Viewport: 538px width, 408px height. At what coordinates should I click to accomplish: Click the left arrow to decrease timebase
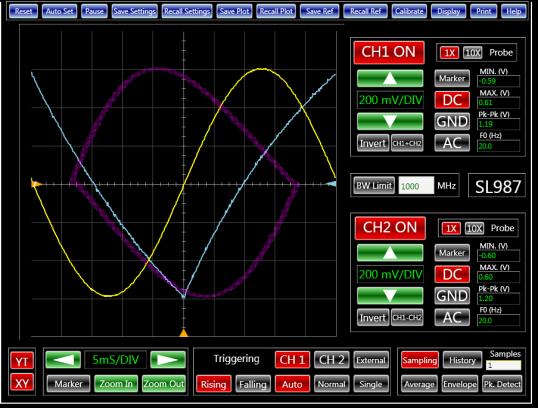pyautogui.click(x=63, y=360)
